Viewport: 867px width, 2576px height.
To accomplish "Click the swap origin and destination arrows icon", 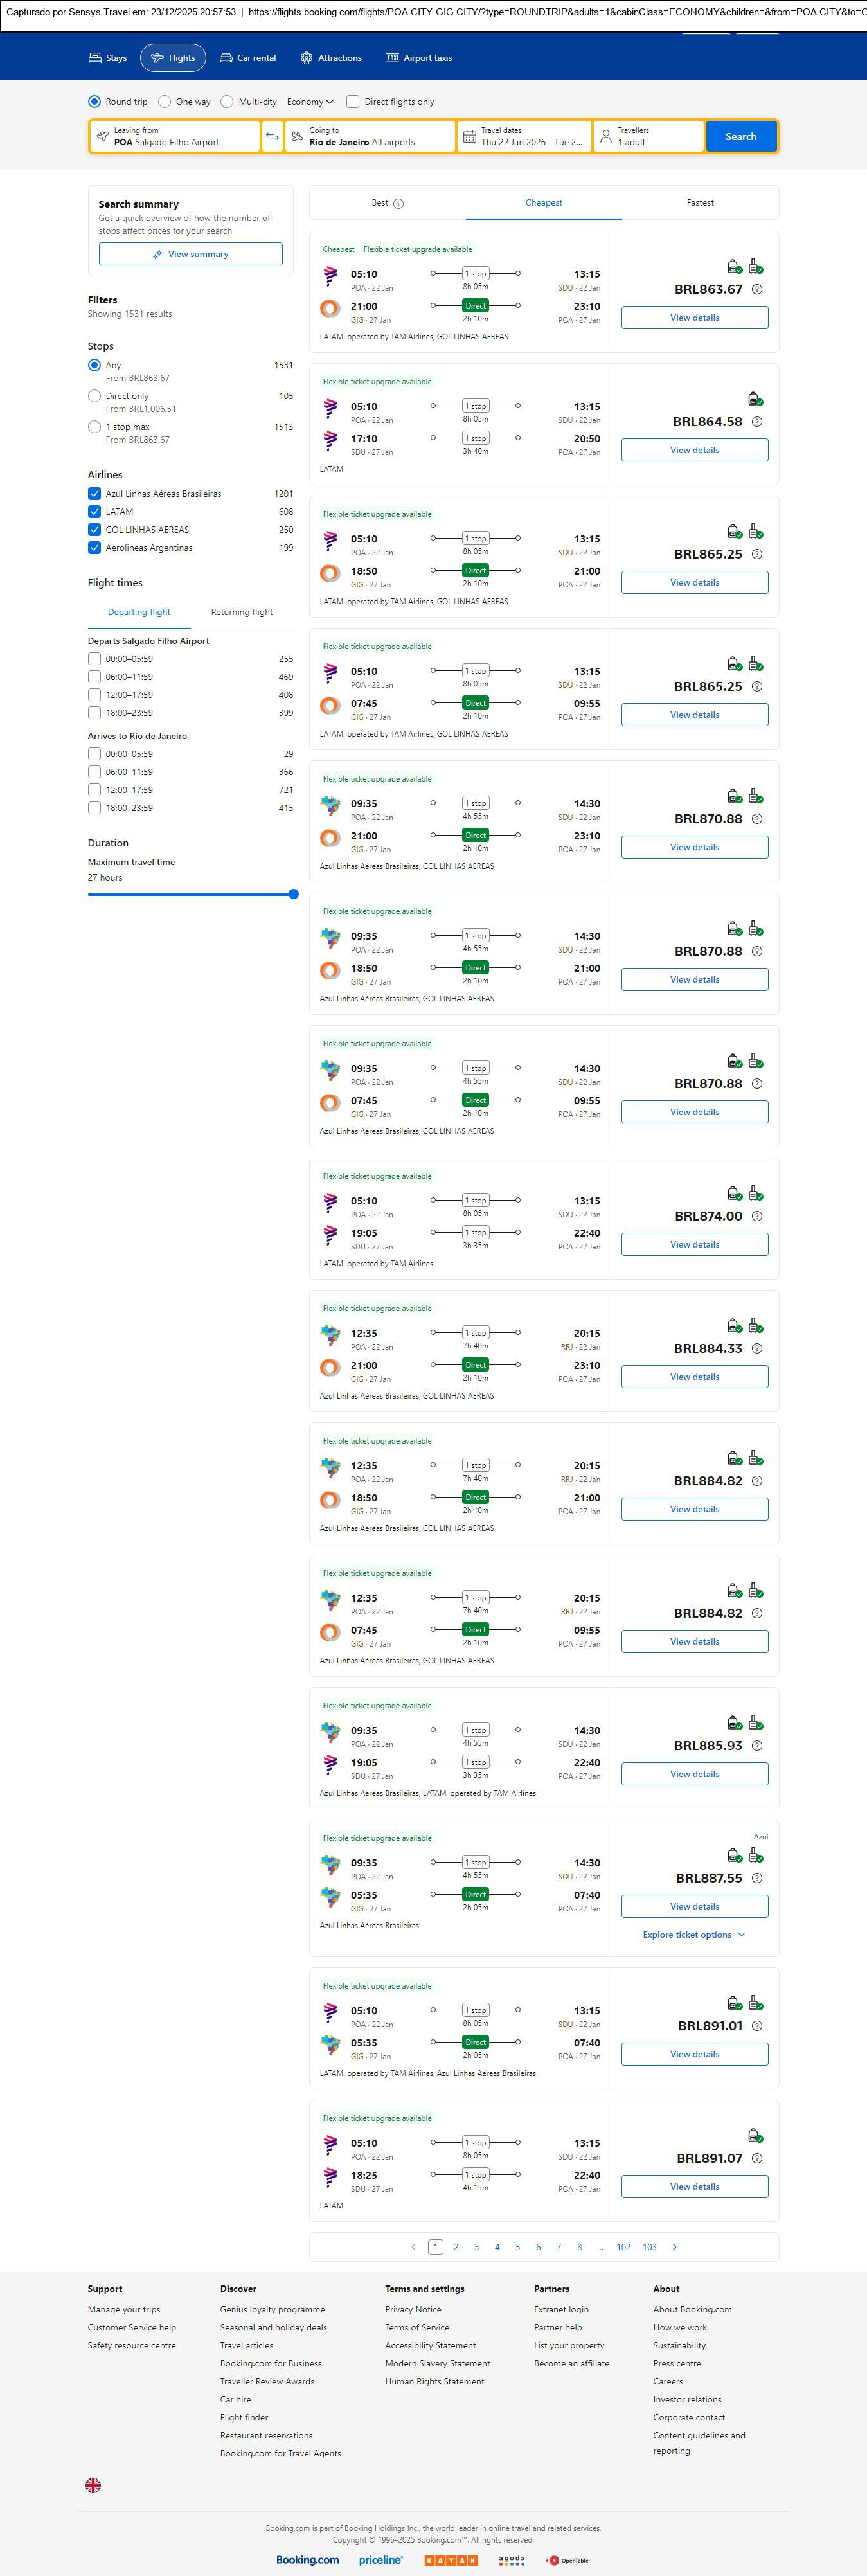I will (x=272, y=137).
